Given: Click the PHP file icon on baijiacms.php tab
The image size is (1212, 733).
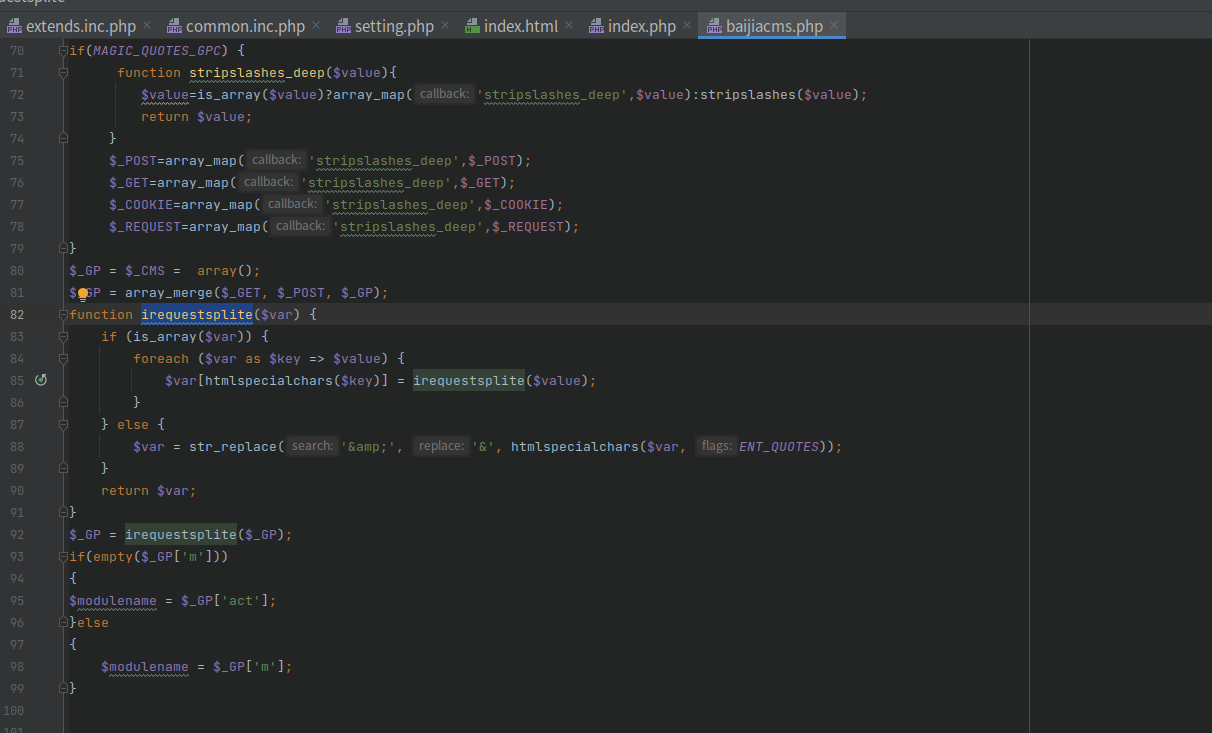Looking at the screenshot, I should pos(715,27).
